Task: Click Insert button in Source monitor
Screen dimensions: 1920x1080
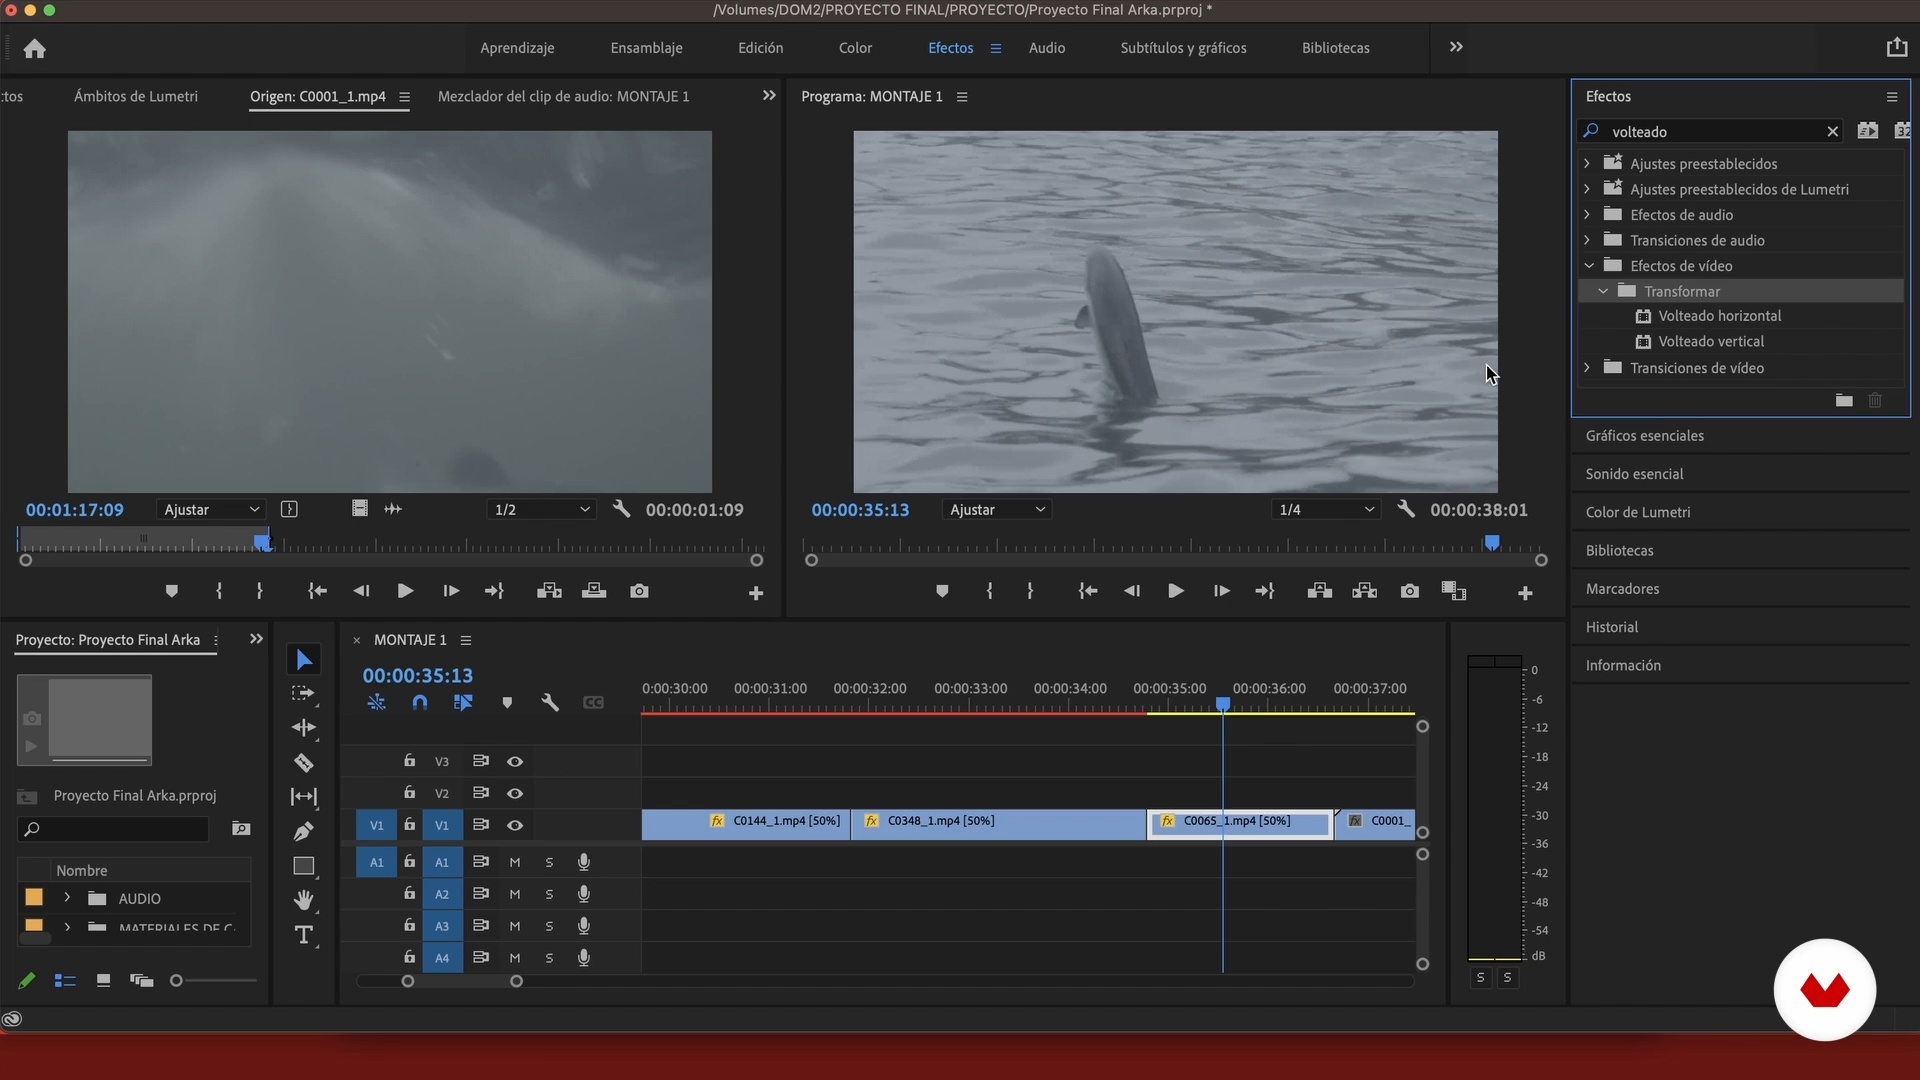Action: pos(549,591)
